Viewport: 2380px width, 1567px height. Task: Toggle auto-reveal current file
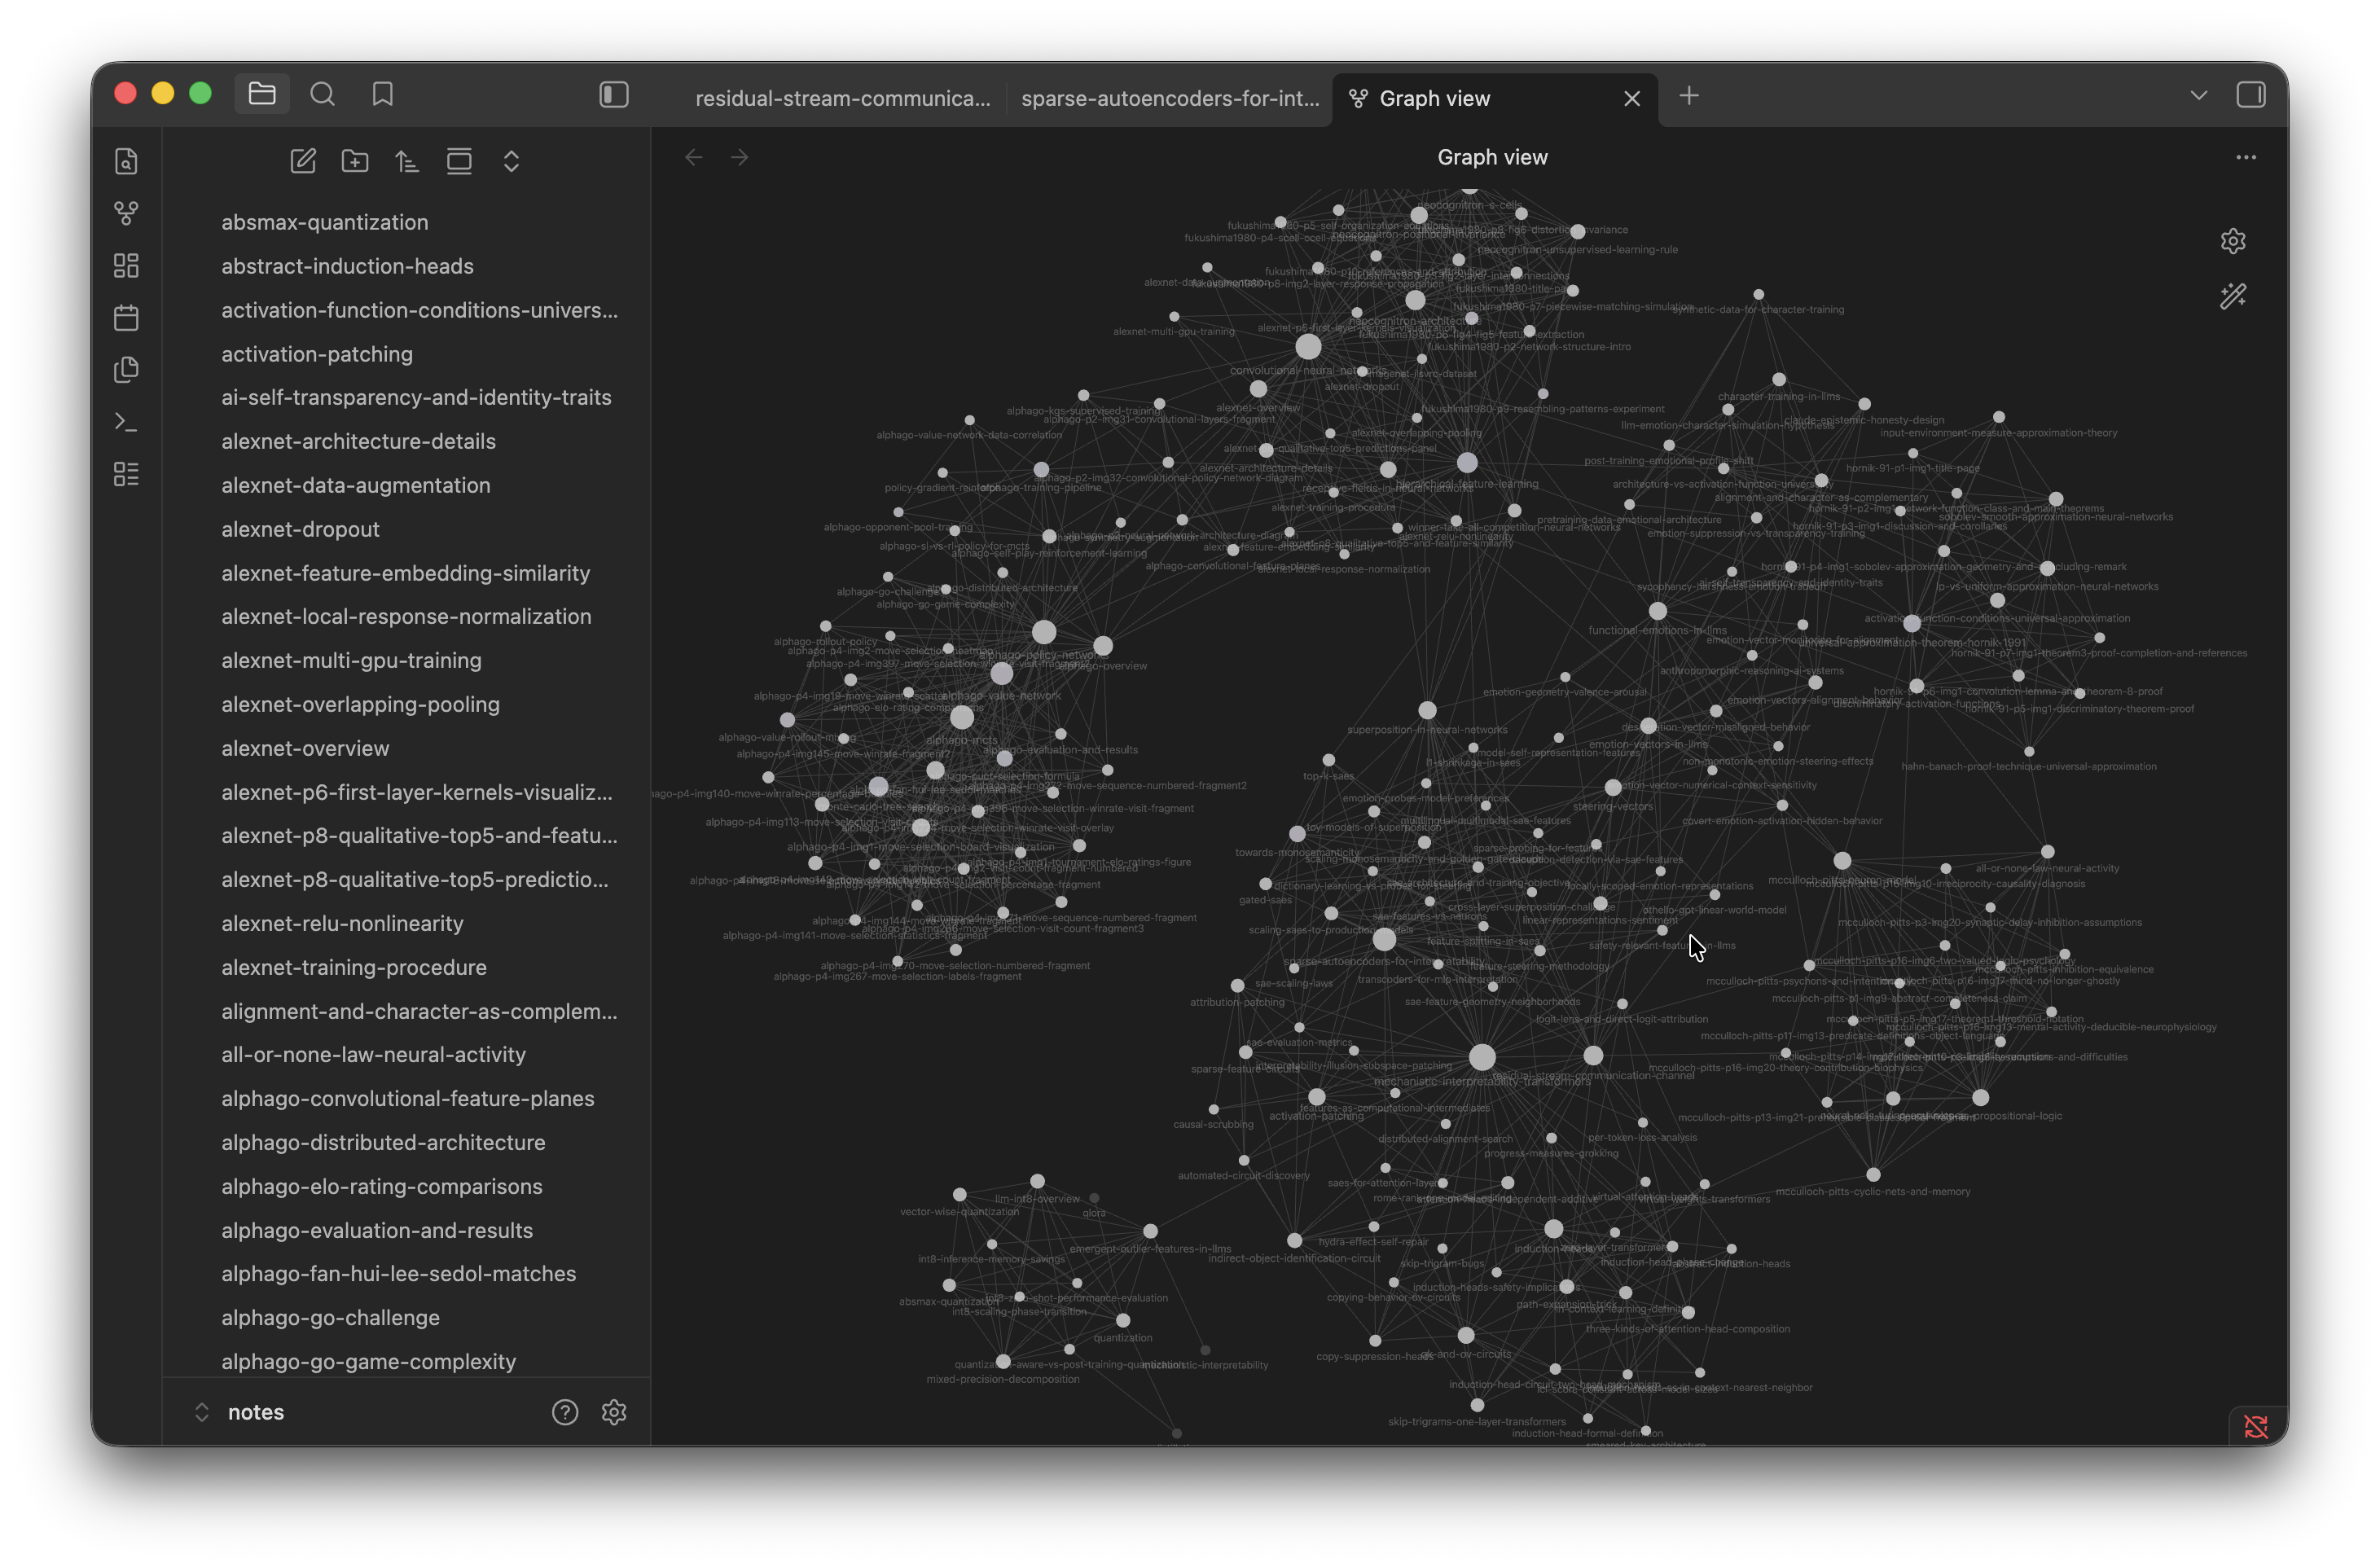coord(459,161)
